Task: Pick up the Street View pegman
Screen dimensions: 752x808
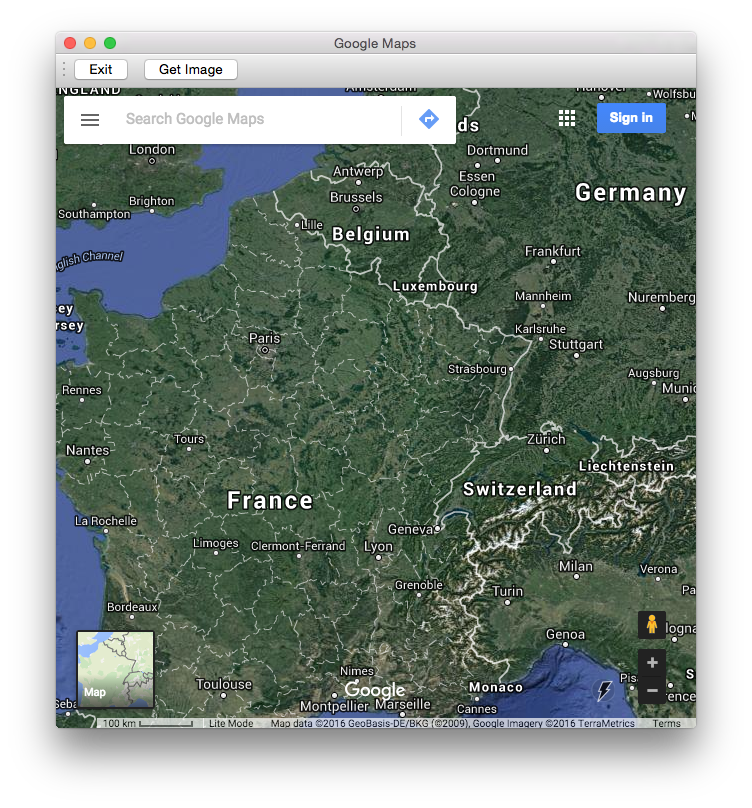Action: click(x=651, y=625)
